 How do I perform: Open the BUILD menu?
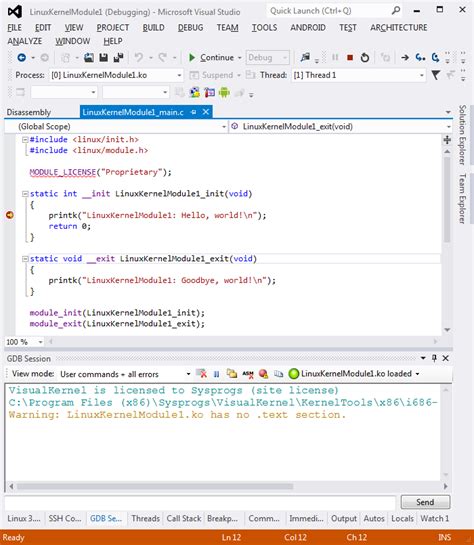pyautogui.click(x=154, y=27)
